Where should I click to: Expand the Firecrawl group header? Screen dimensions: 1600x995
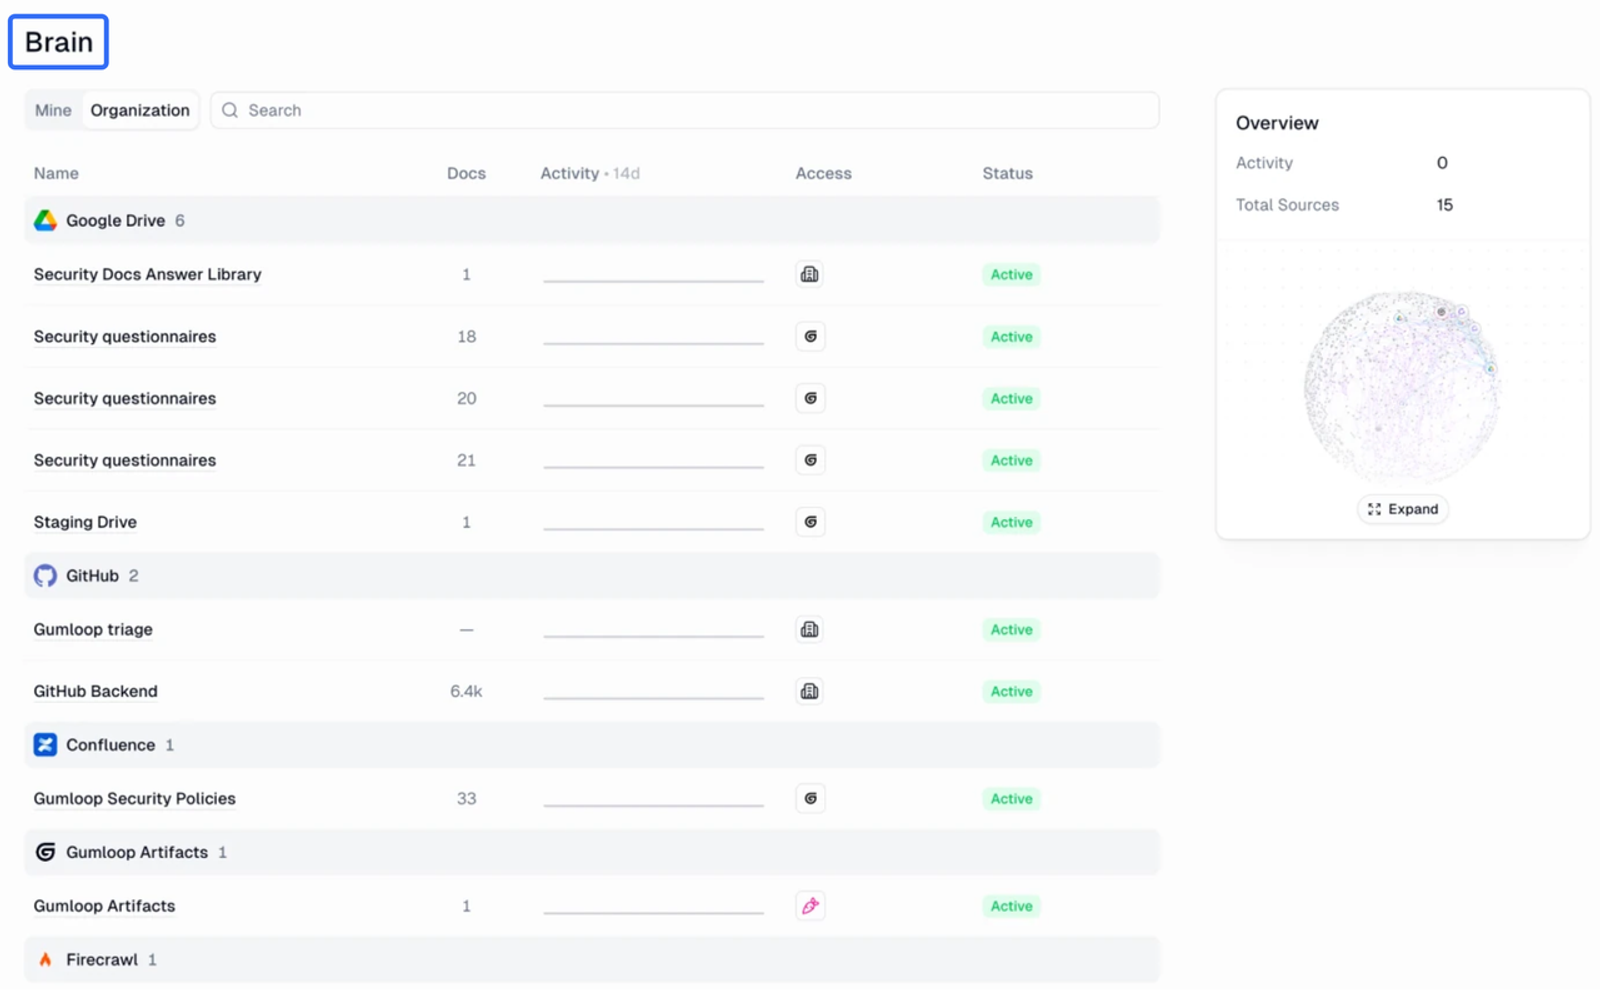(x=592, y=960)
